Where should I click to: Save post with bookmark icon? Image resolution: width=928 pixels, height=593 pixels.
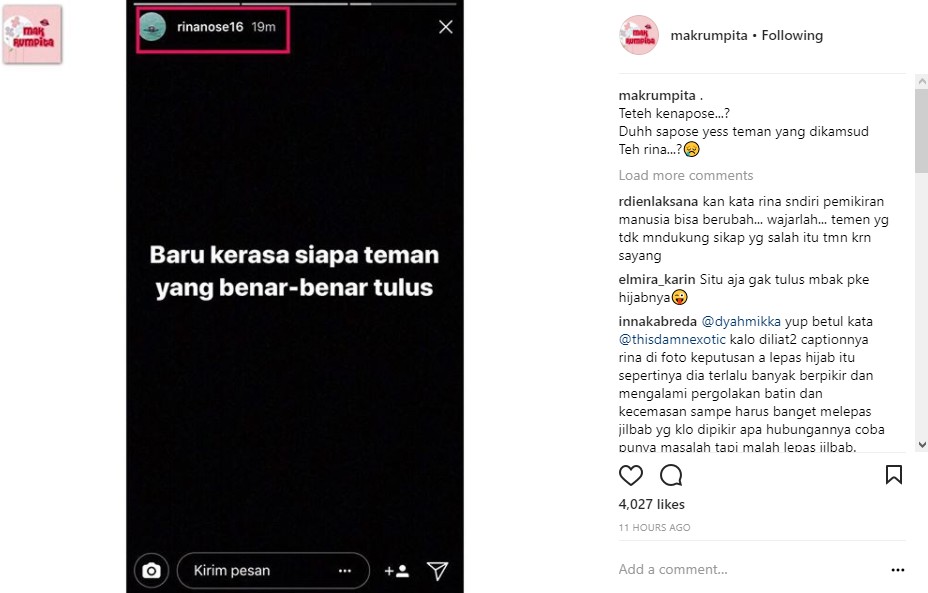point(894,475)
